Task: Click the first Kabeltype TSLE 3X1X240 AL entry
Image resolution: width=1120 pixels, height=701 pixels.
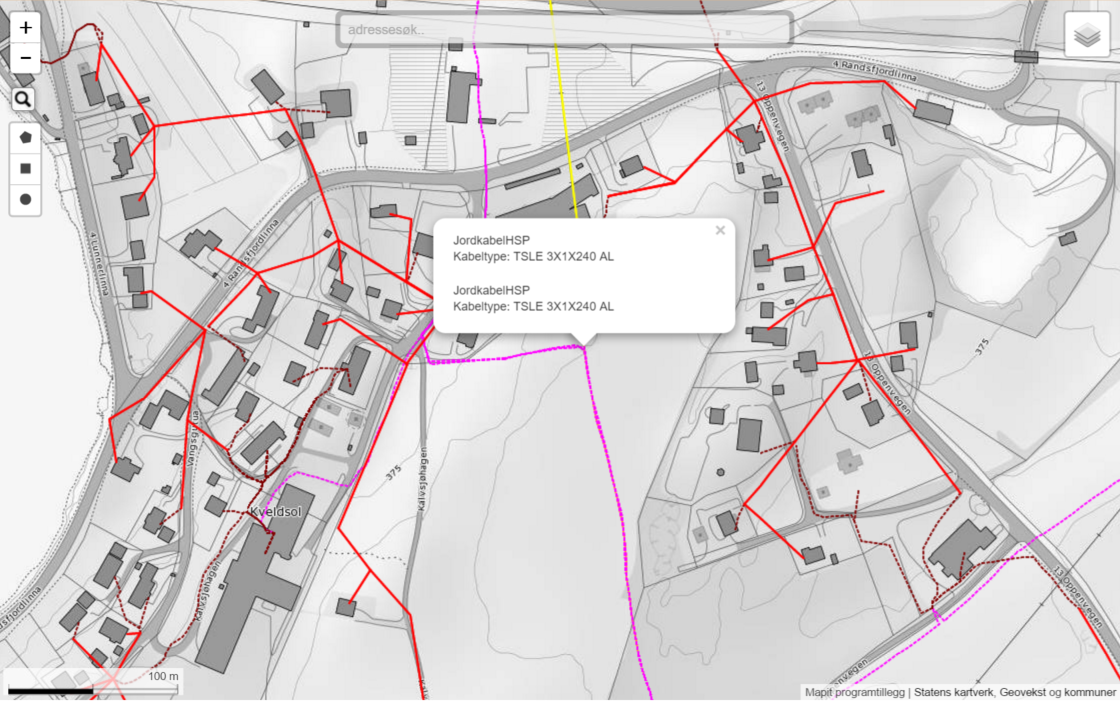Action: tap(533, 257)
